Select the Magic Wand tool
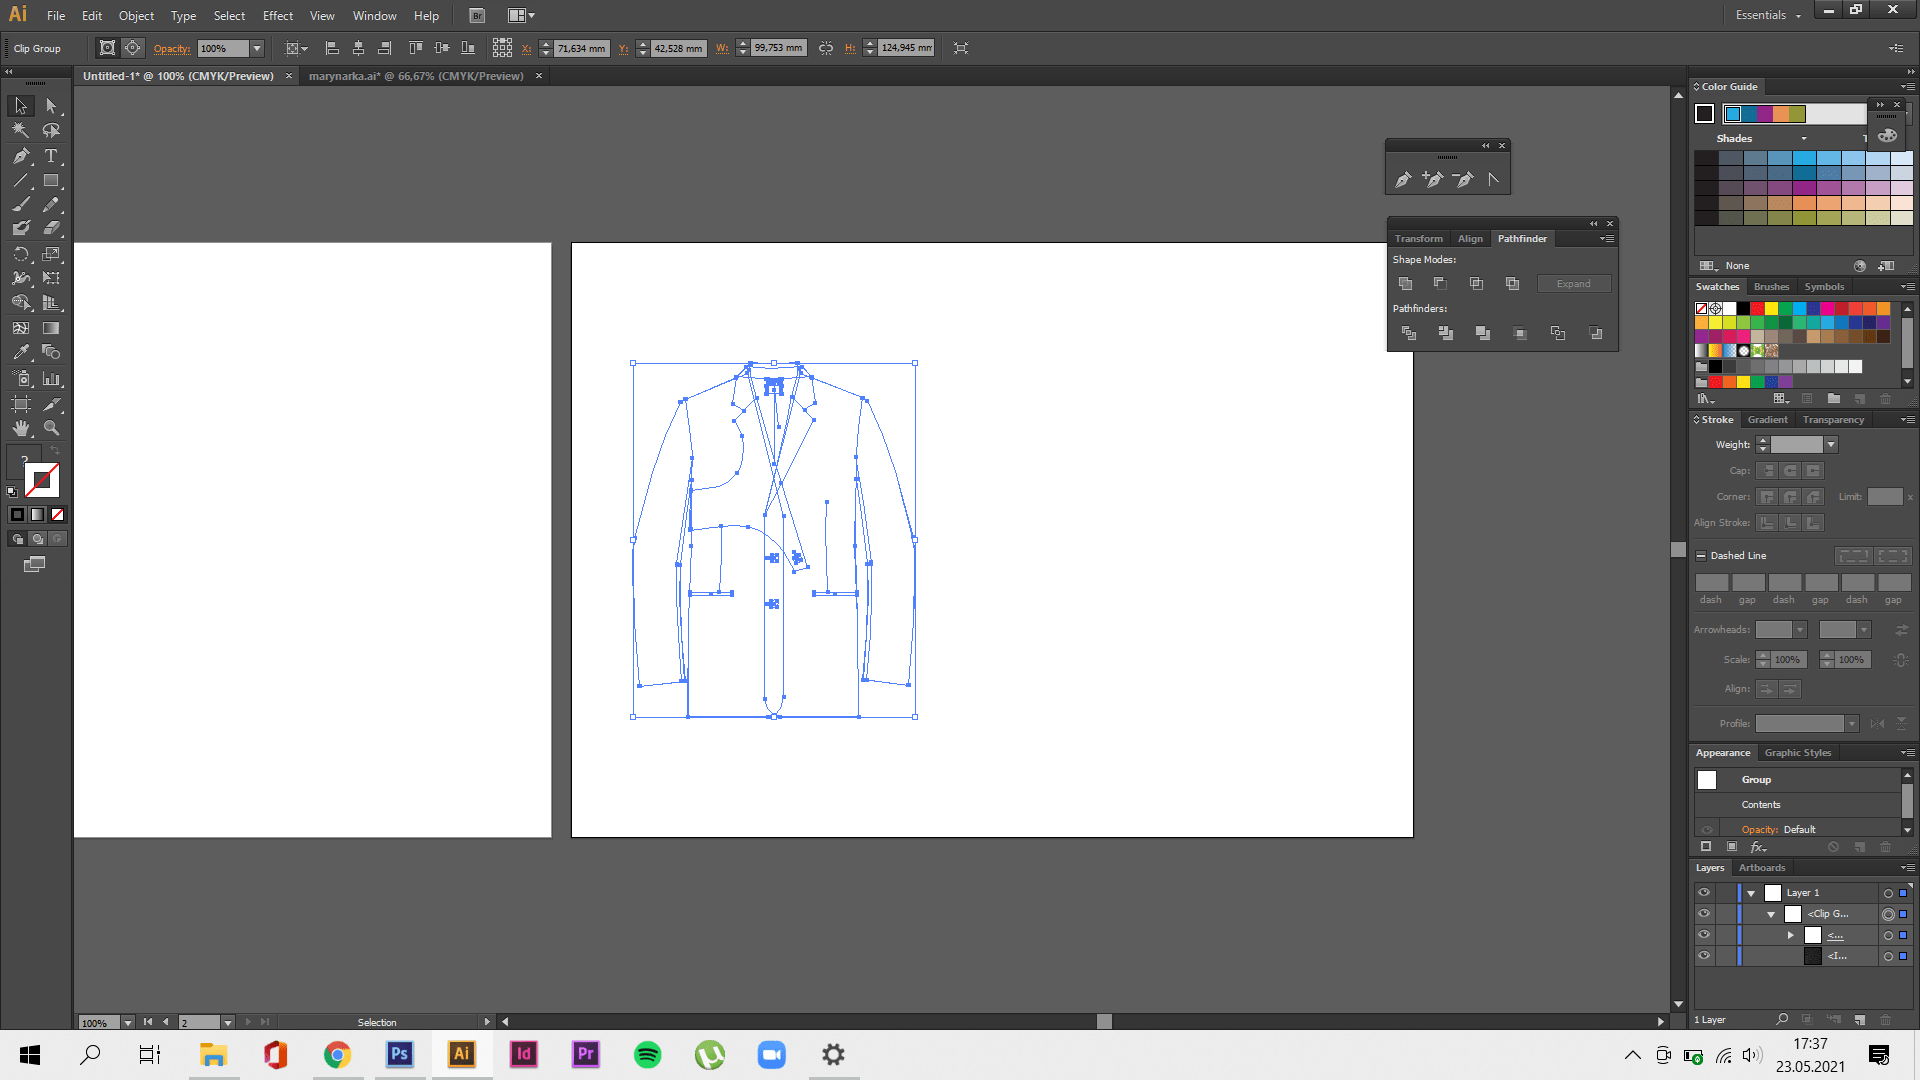 point(20,130)
